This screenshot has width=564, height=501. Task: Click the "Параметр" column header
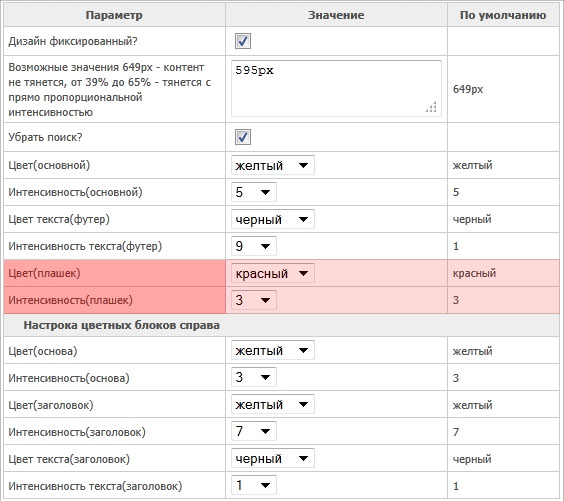(x=114, y=15)
